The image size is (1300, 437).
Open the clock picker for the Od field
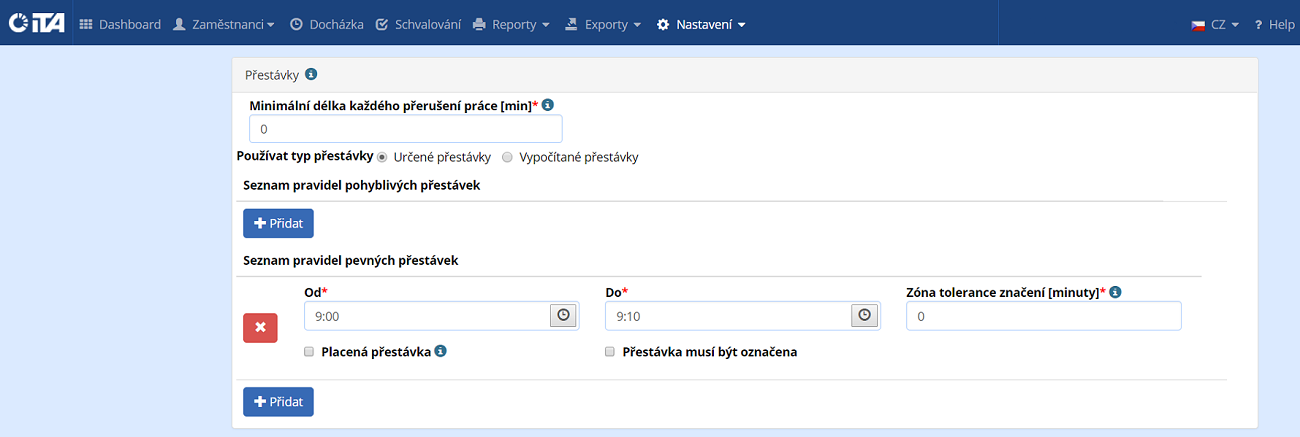(563, 316)
